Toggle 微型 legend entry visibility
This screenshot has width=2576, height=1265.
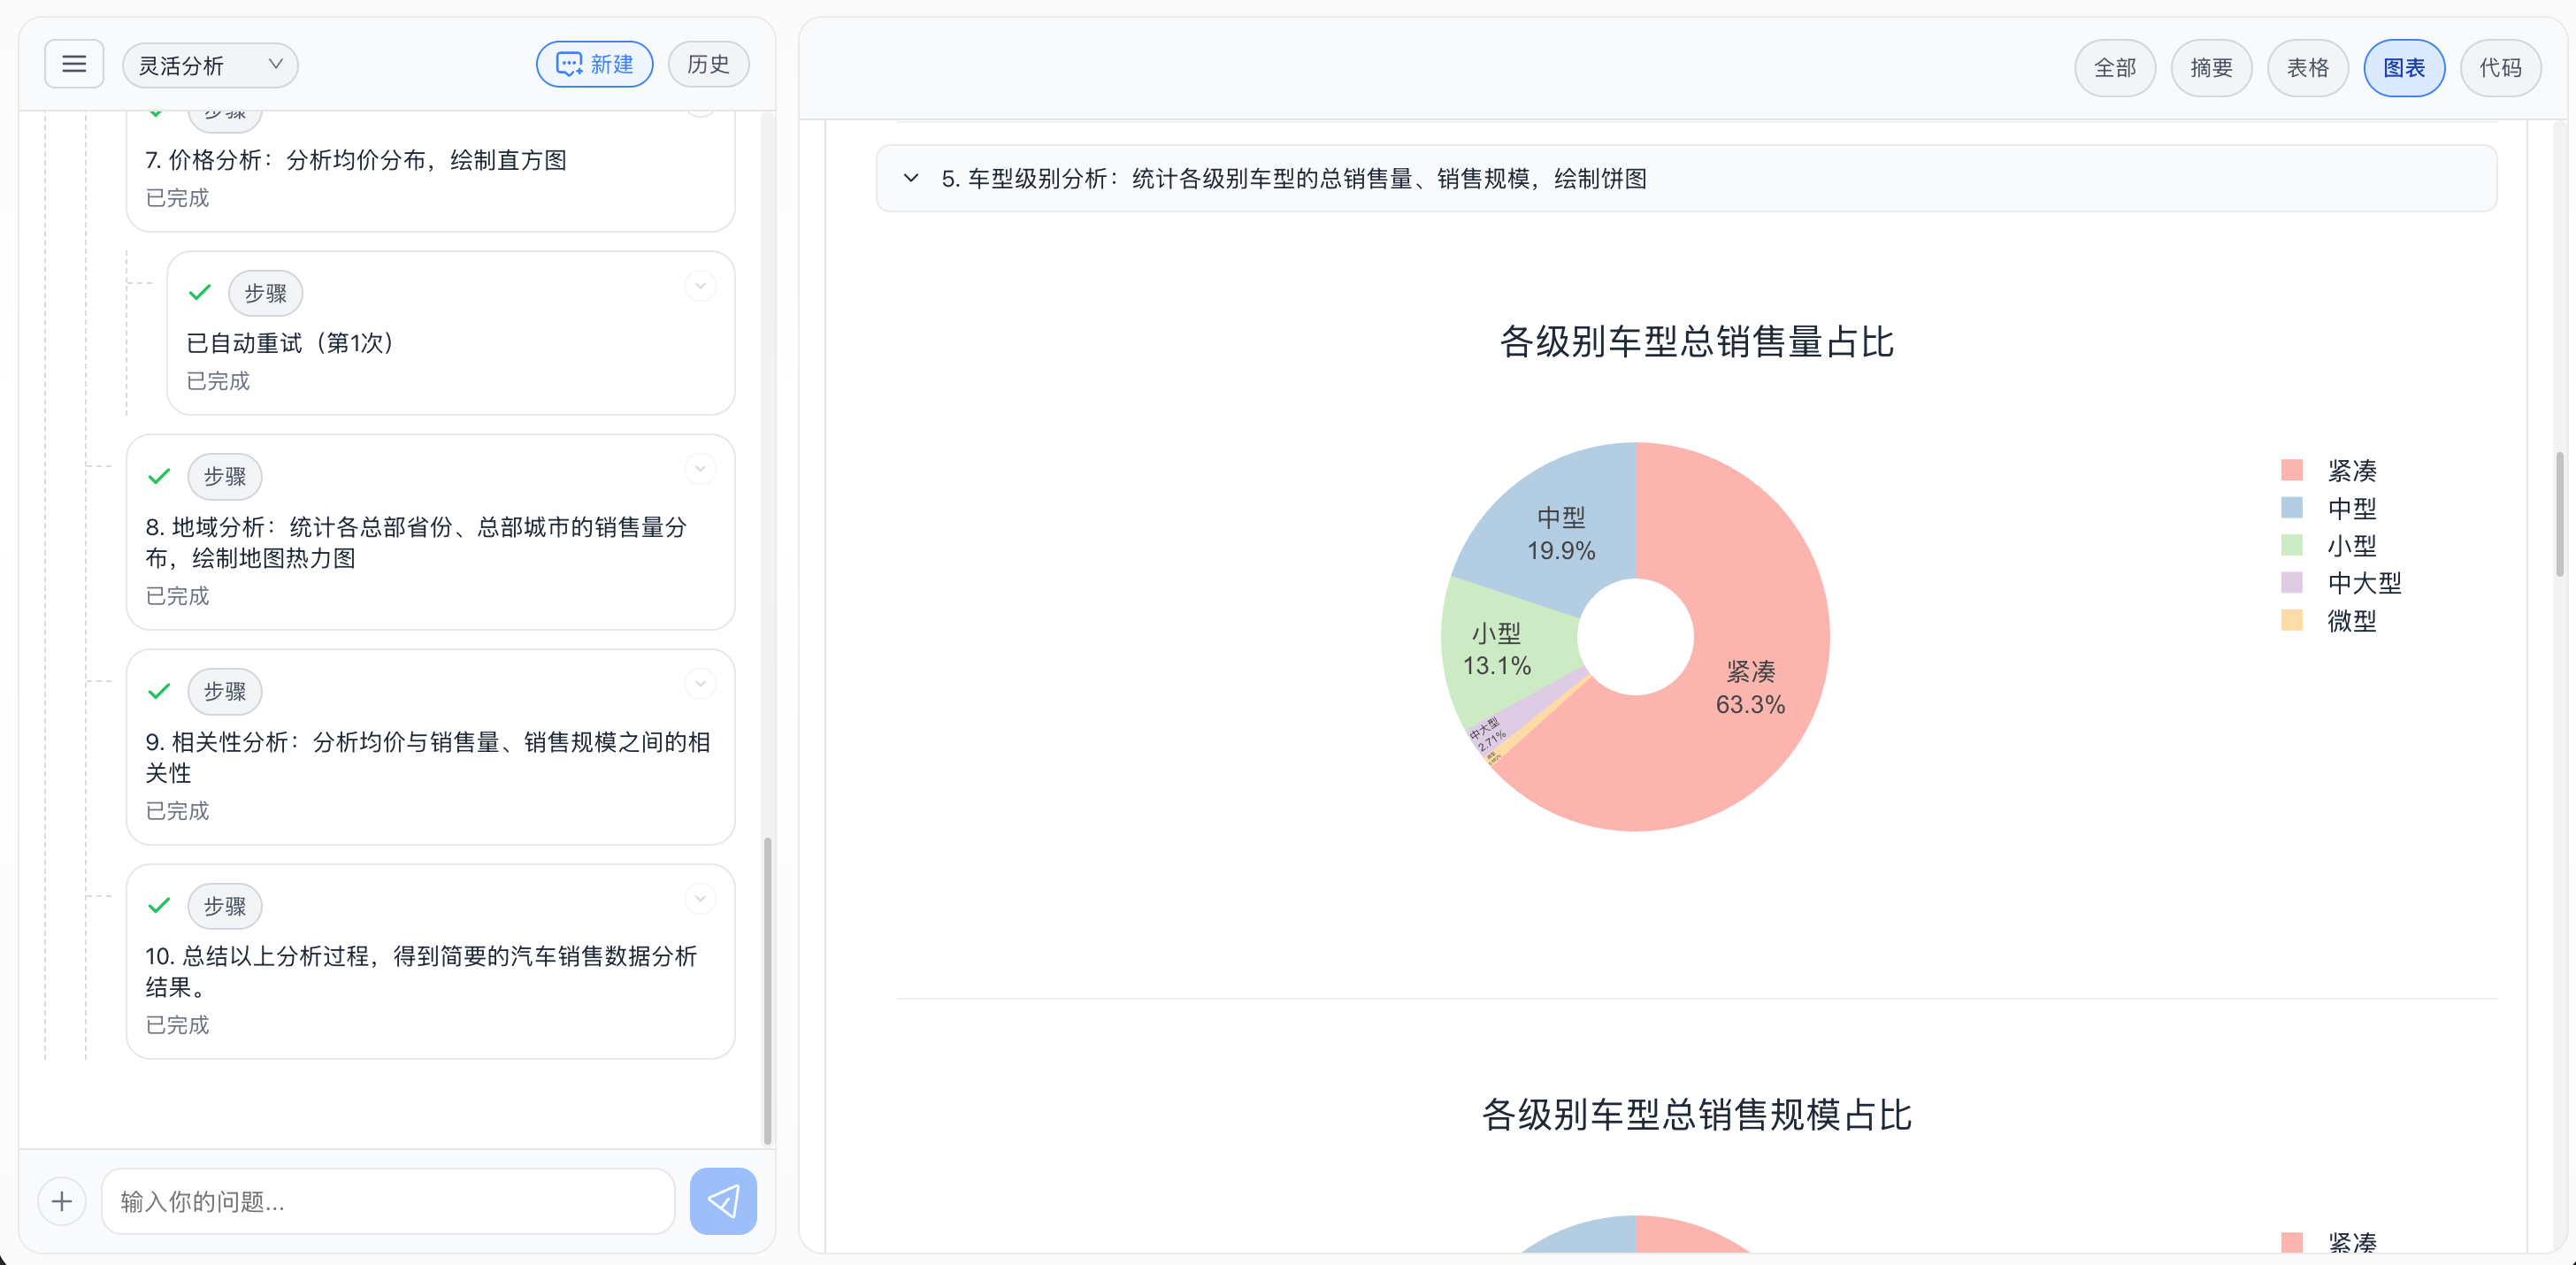pyautogui.click(x=2350, y=620)
